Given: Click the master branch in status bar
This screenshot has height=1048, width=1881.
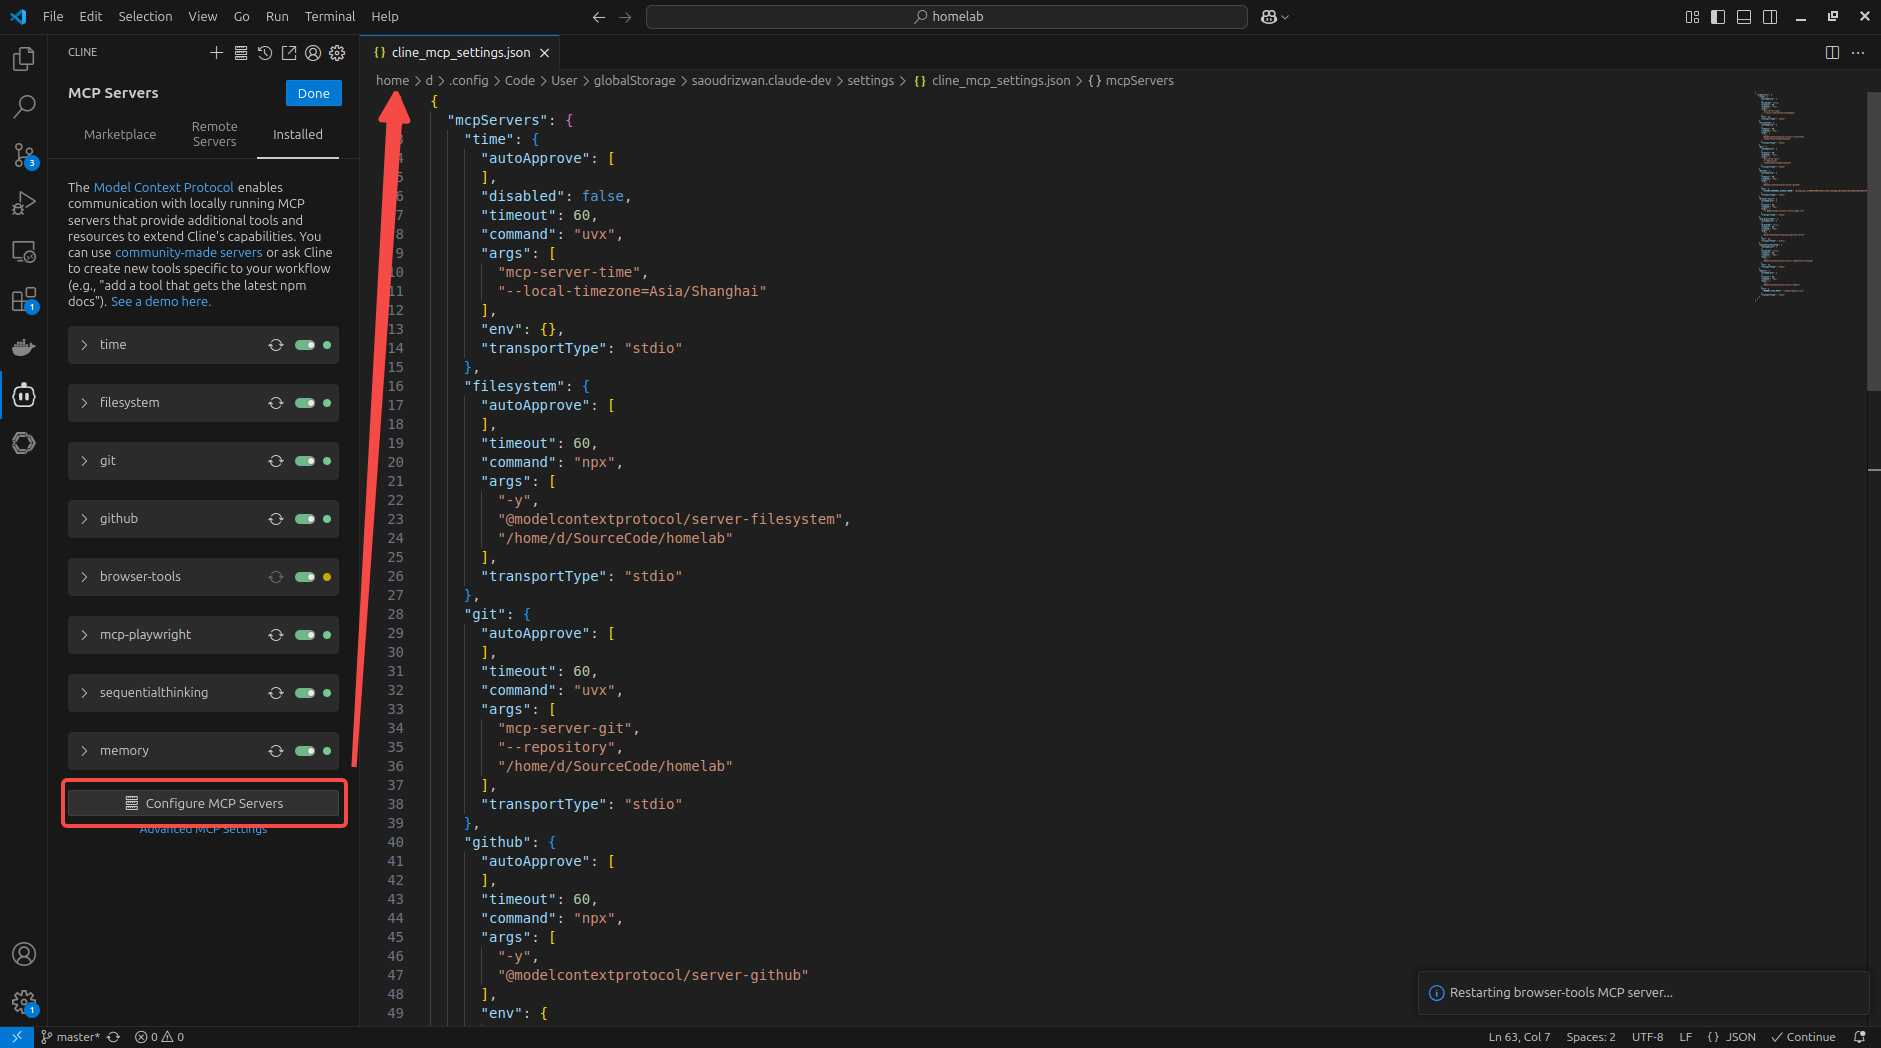Looking at the screenshot, I should click(70, 1037).
